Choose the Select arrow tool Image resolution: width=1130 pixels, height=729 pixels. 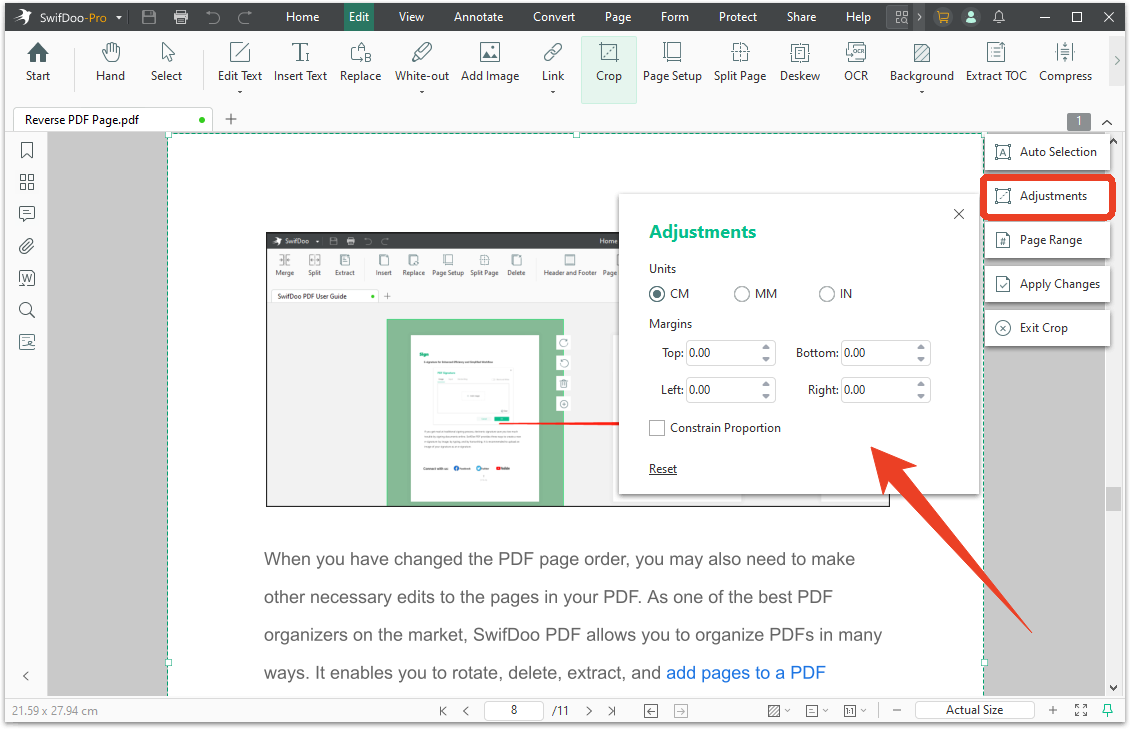166,62
